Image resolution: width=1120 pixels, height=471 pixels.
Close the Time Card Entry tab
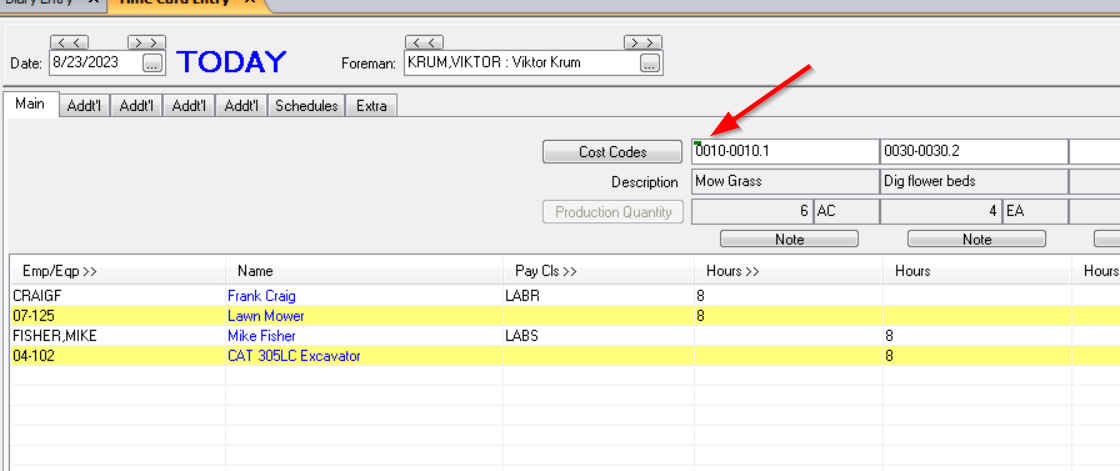(249, 3)
